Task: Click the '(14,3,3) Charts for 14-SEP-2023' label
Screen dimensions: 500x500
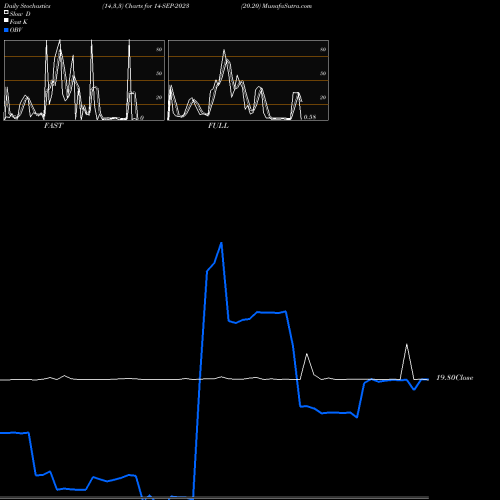Action: pyautogui.click(x=146, y=6)
